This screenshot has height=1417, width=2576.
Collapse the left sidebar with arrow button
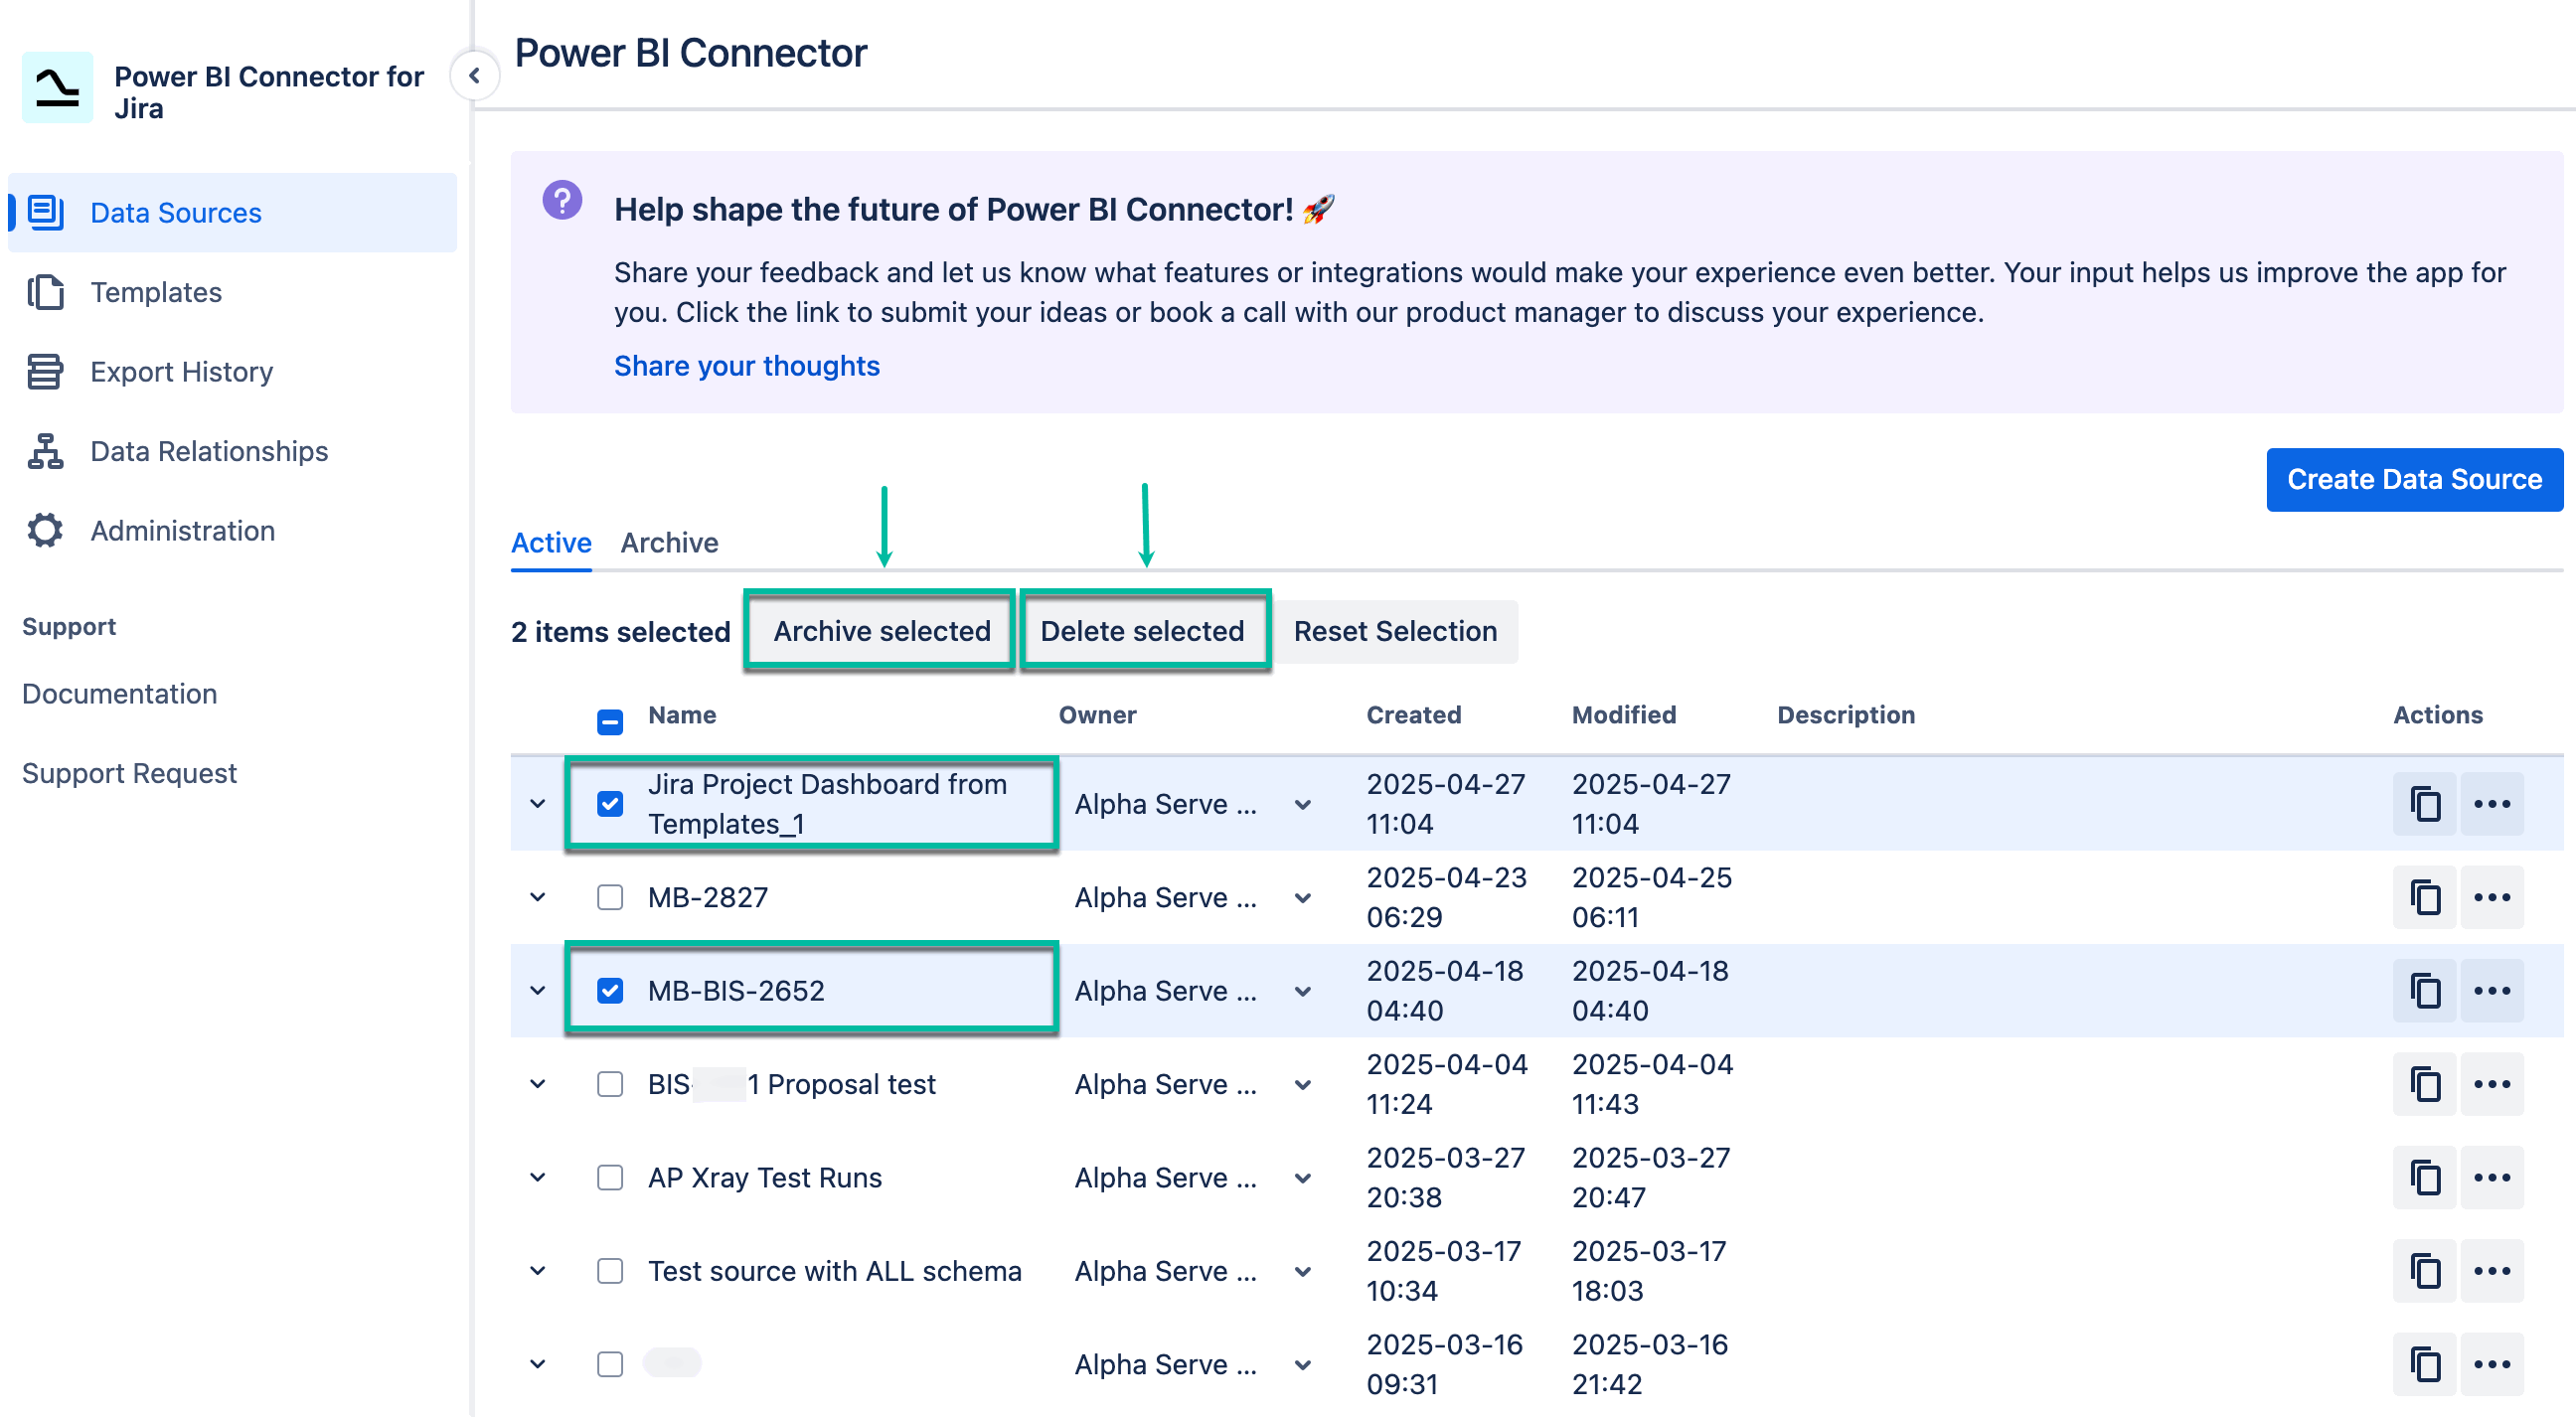(476, 75)
